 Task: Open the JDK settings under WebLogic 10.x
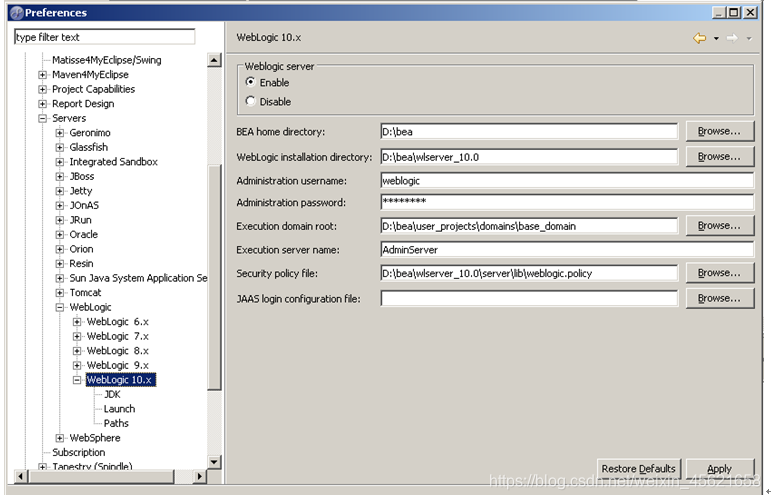pos(112,394)
